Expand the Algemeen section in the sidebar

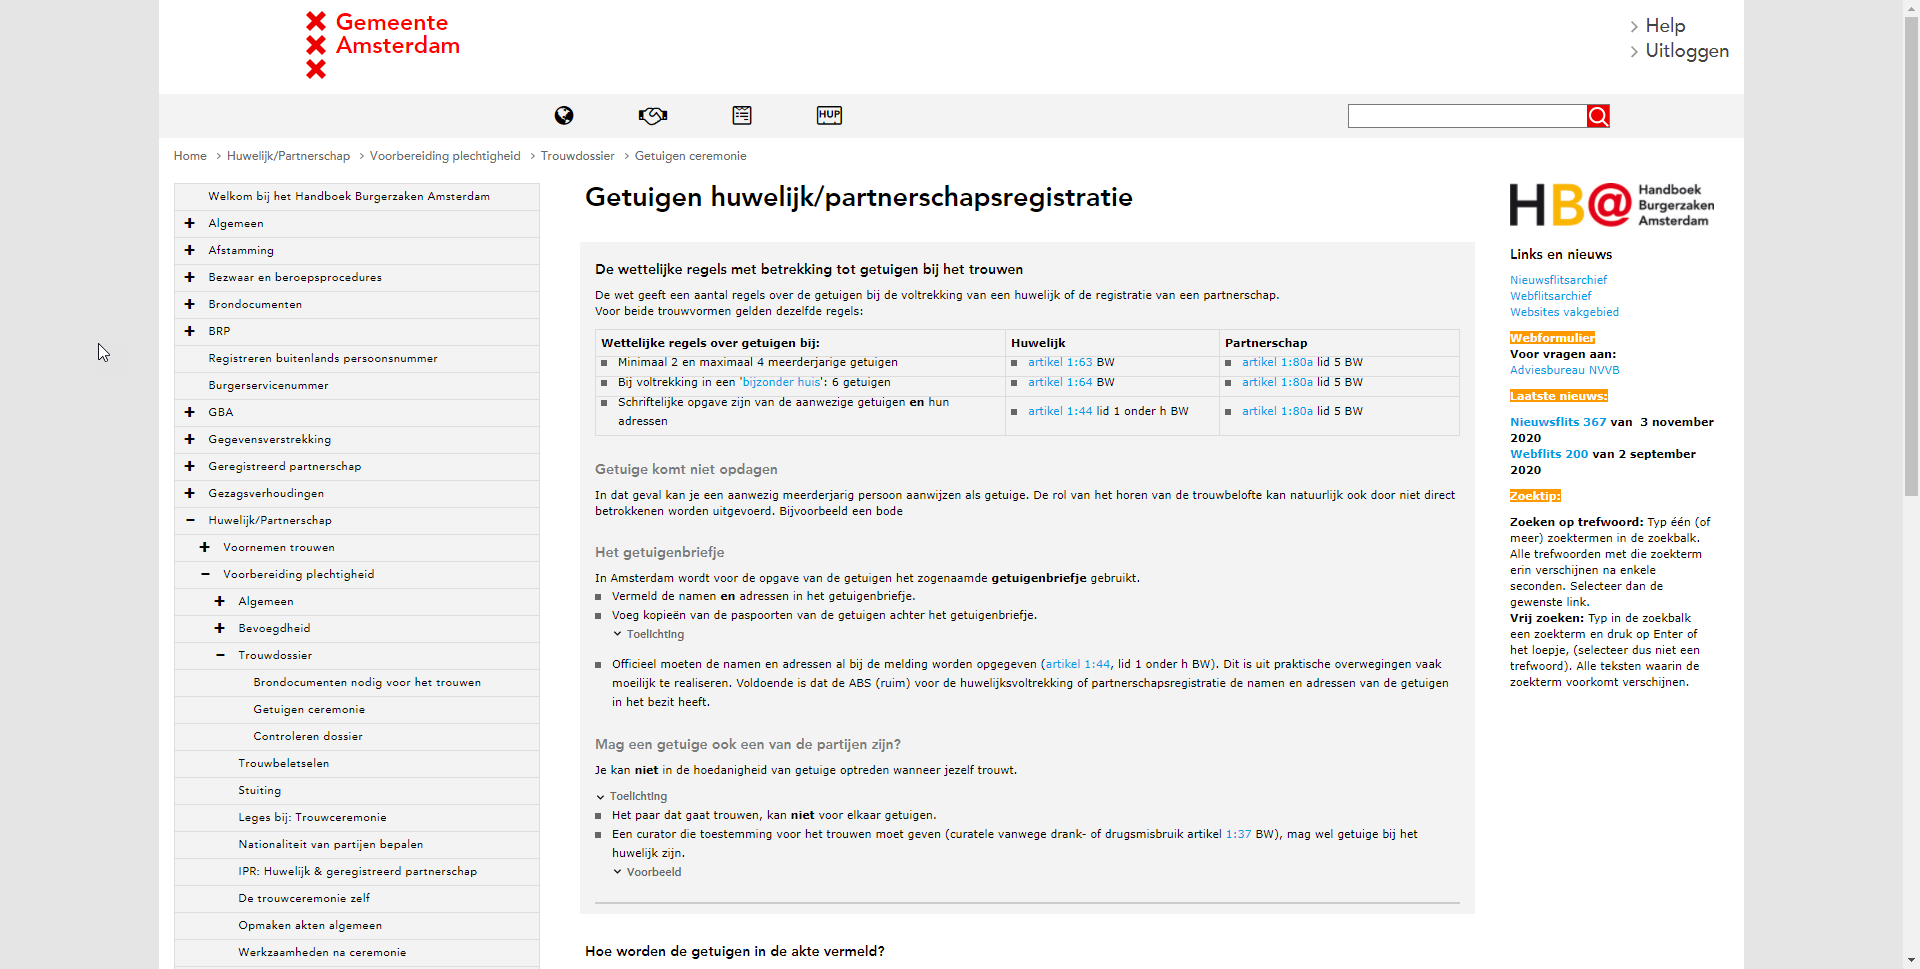tap(189, 223)
